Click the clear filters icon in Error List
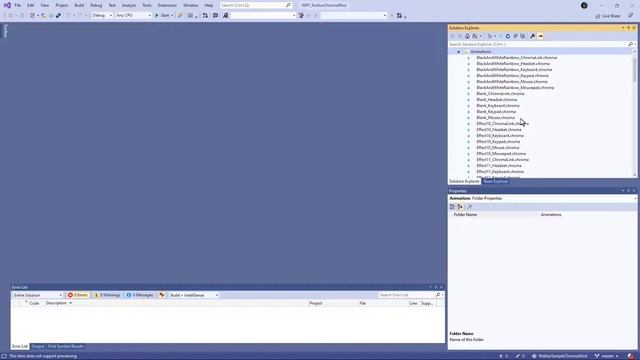 (162, 295)
